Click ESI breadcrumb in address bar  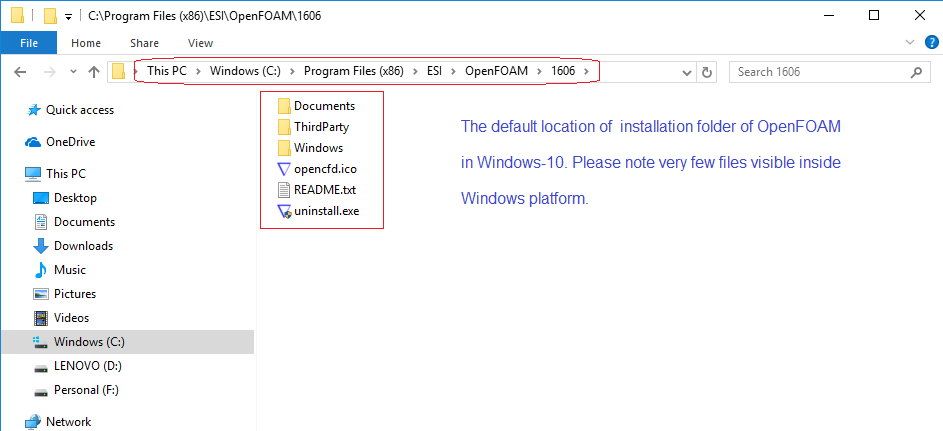[434, 71]
